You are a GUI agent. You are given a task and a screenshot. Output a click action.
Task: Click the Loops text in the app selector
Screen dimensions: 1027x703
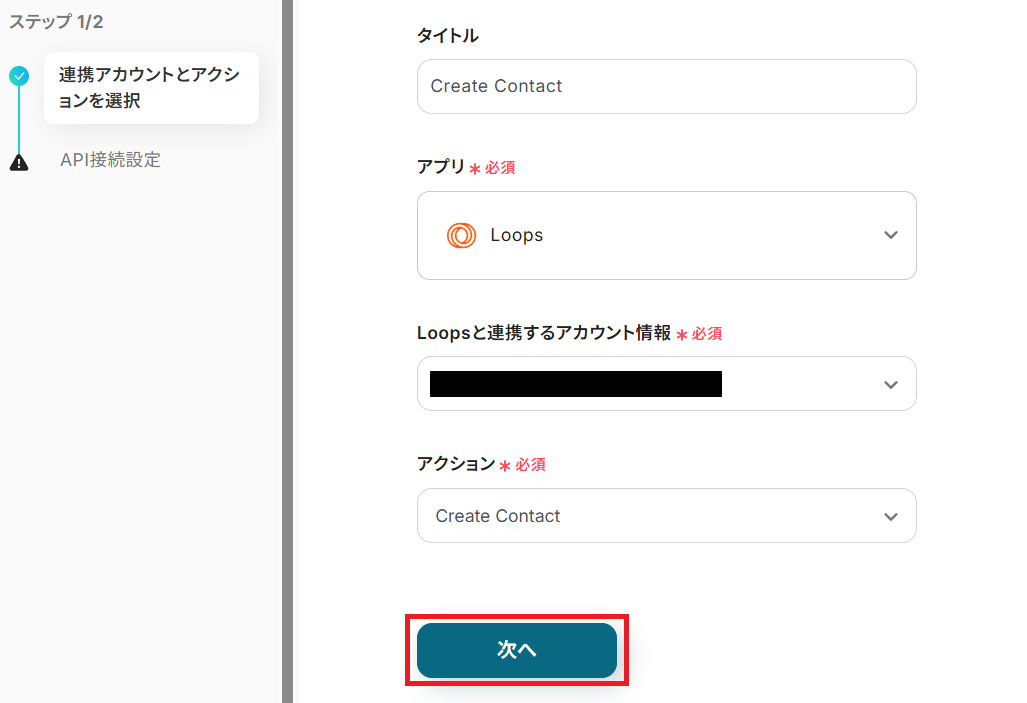click(516, 236)
